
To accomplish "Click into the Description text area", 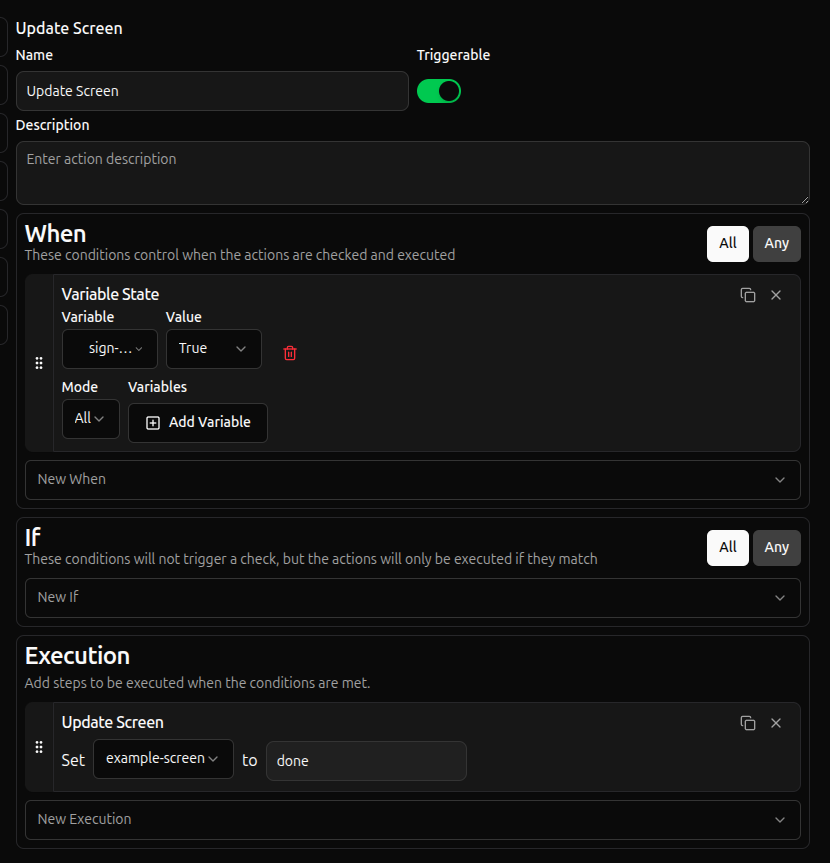I will [x=413, y=173].
